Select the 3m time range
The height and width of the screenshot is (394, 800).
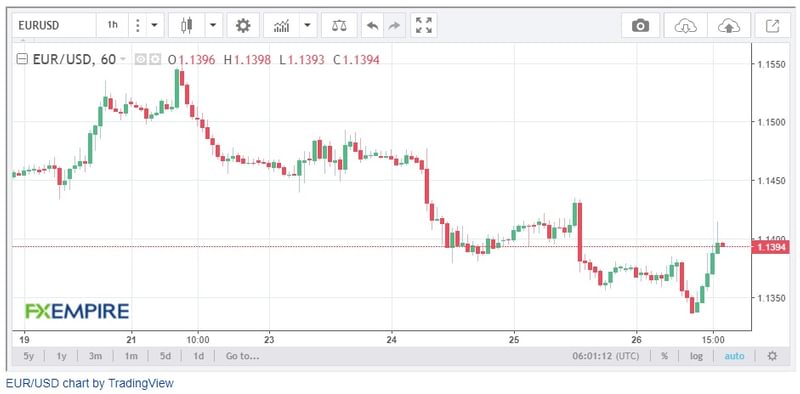[x=95, y=356]
